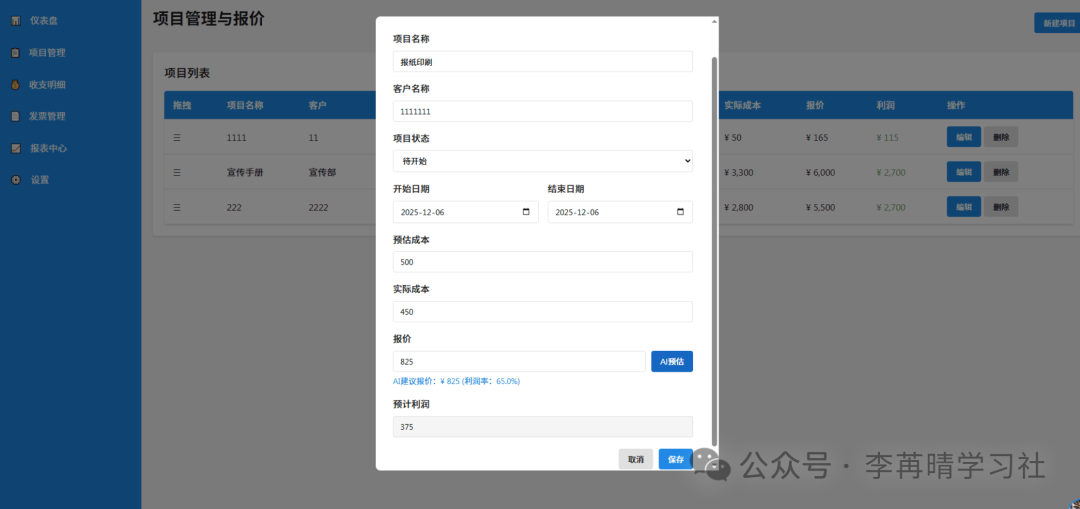Image resolution: width=1080 pixels, height=509 pixels.
Task: Open the 开始日期 calendar picker icon
Action: (526, 212)
